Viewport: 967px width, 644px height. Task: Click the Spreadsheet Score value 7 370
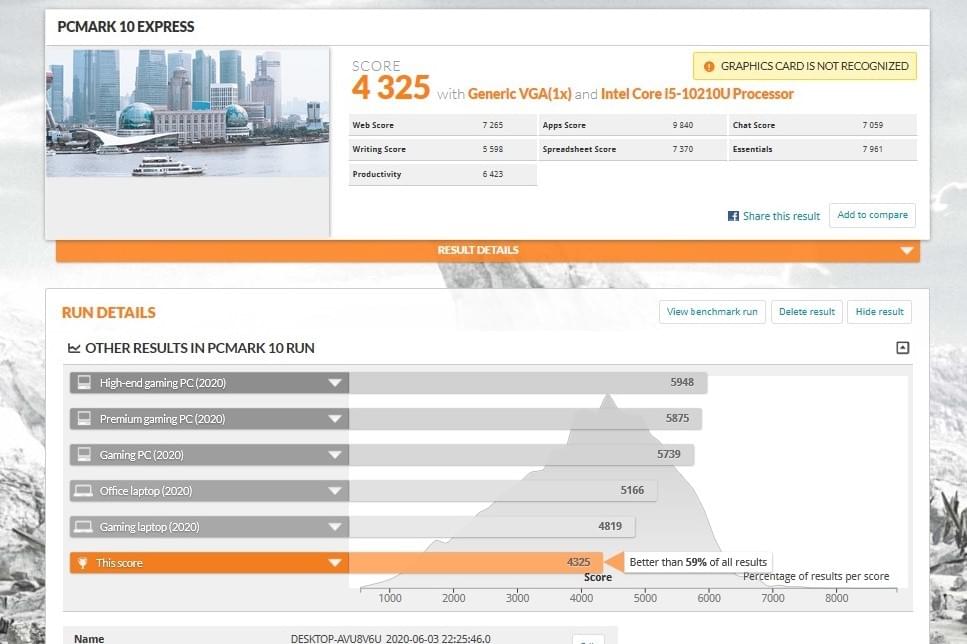(x=683, y=149)
